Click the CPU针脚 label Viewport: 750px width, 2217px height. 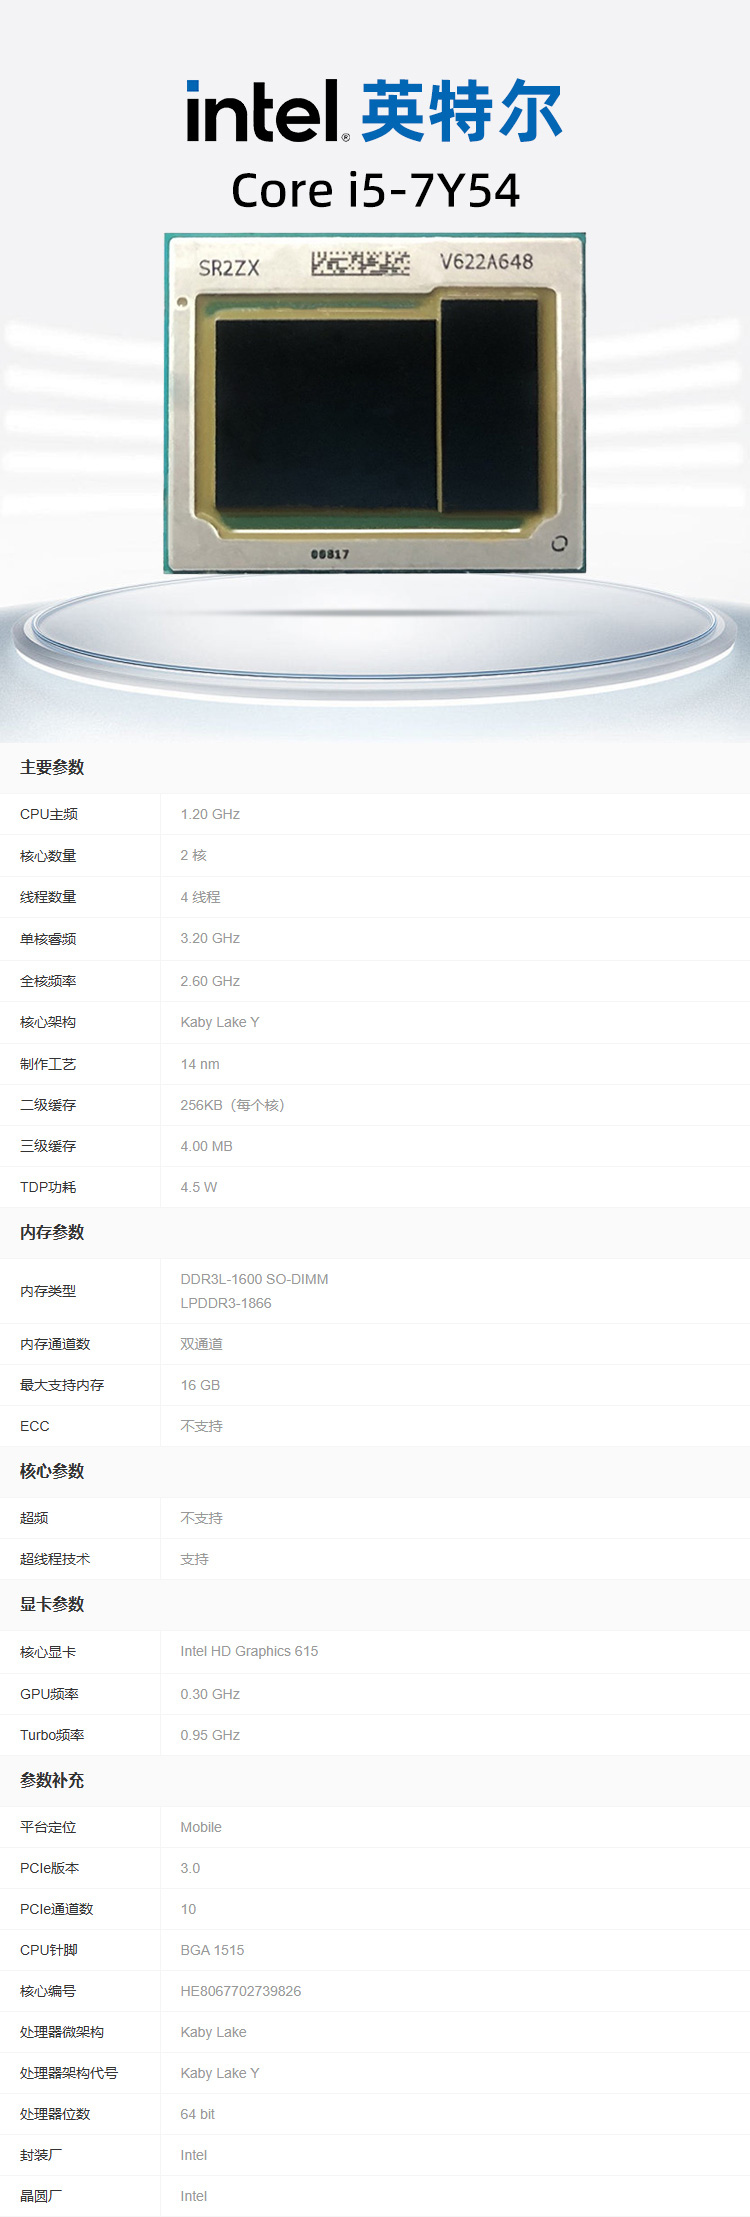pyautogui.click(x=49, y=1950)
